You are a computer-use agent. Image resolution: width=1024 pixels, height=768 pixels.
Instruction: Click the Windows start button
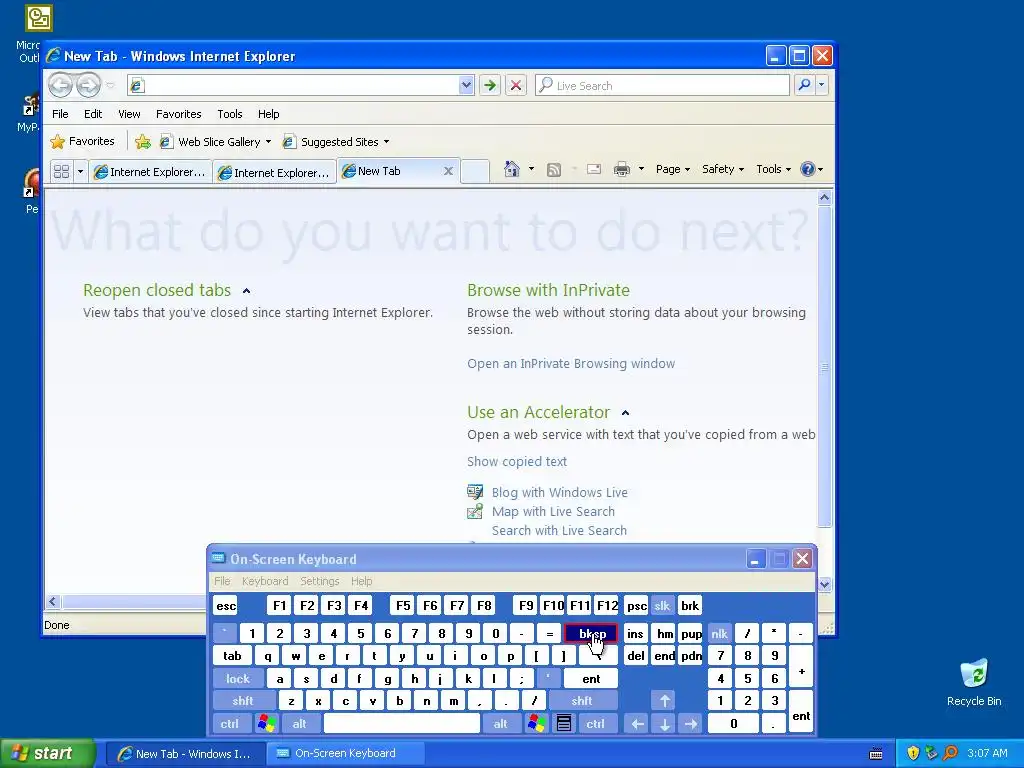(47, 753)
